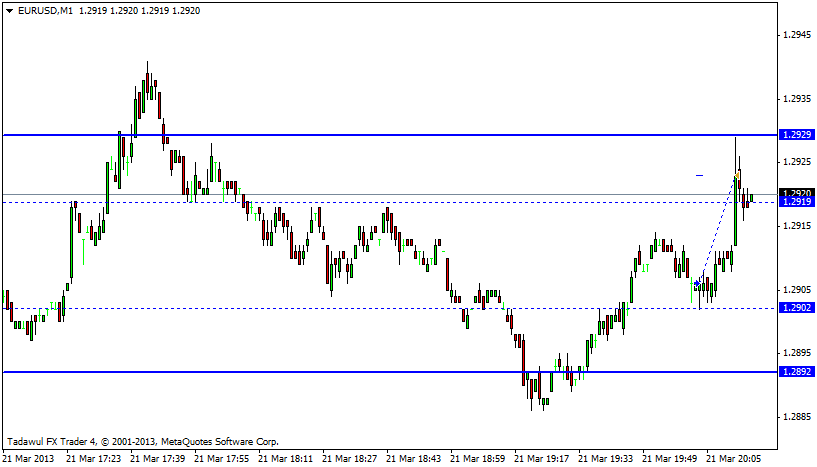817x467 pixels.
Task: Click the 1.2892 blue price label
Action: pyautogui.click(x=797, y=372)
